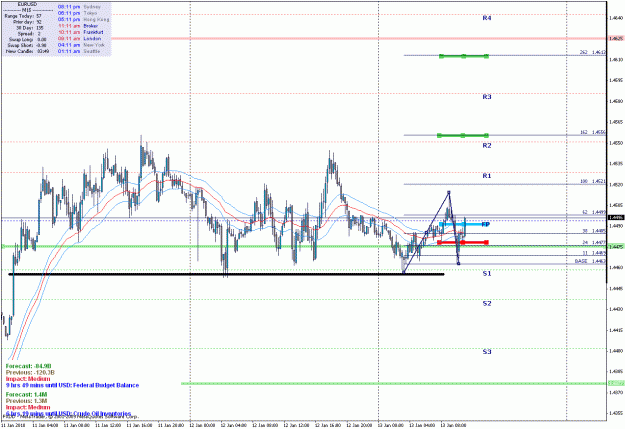
Task: Click the Hong Kong clock entry
Action: pos(83,19)
